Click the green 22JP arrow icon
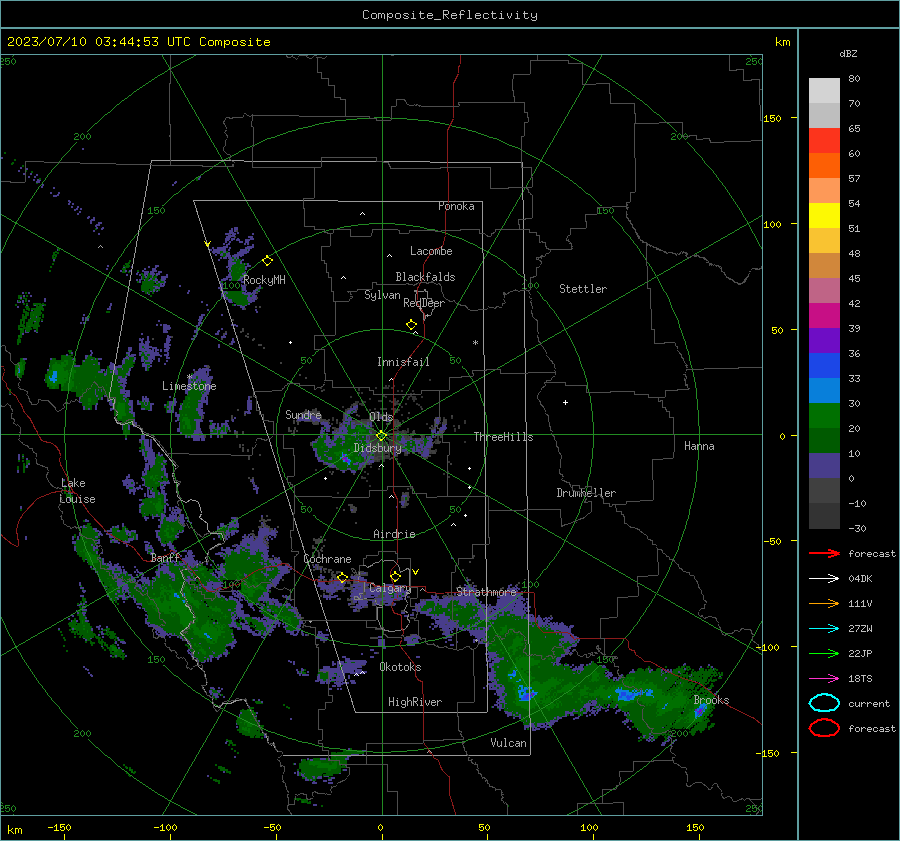The height and width of the screenshot is (841, 900). click(824, 653)
